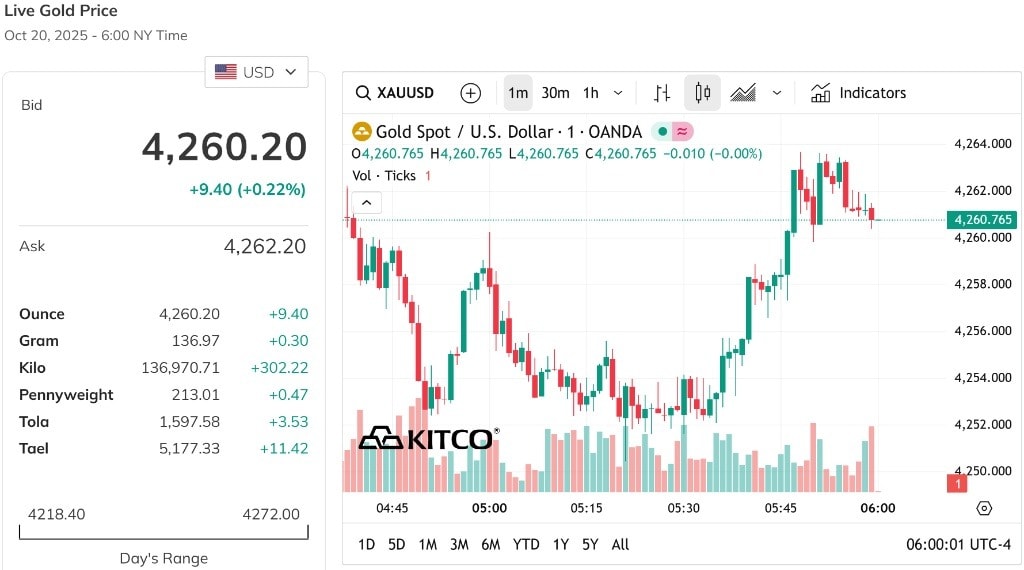Toggle the green market status indicator
The image size is (1024, 570).
tap(662, 132)
